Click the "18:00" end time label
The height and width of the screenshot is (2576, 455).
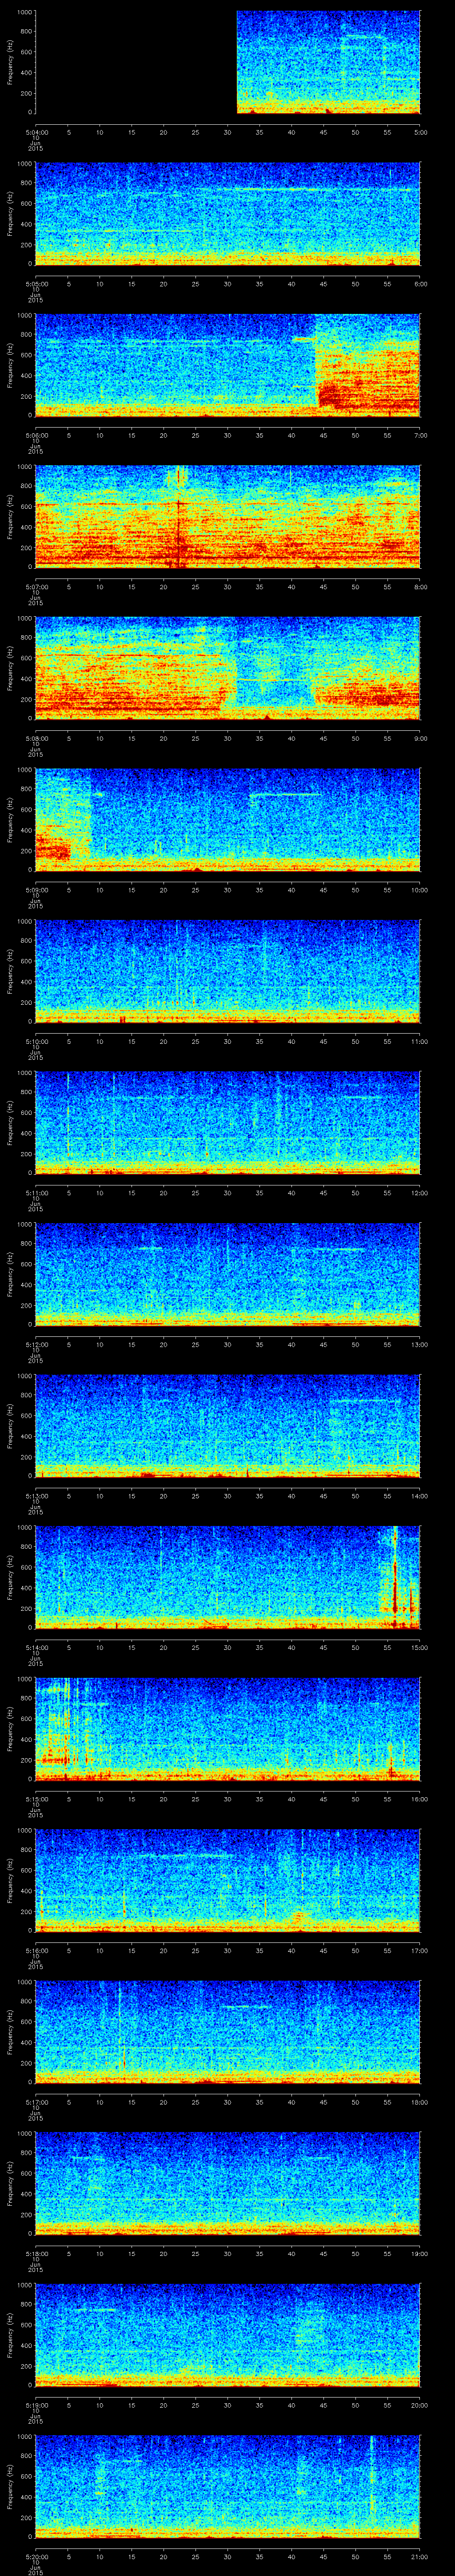click(x=420, y=2101)
